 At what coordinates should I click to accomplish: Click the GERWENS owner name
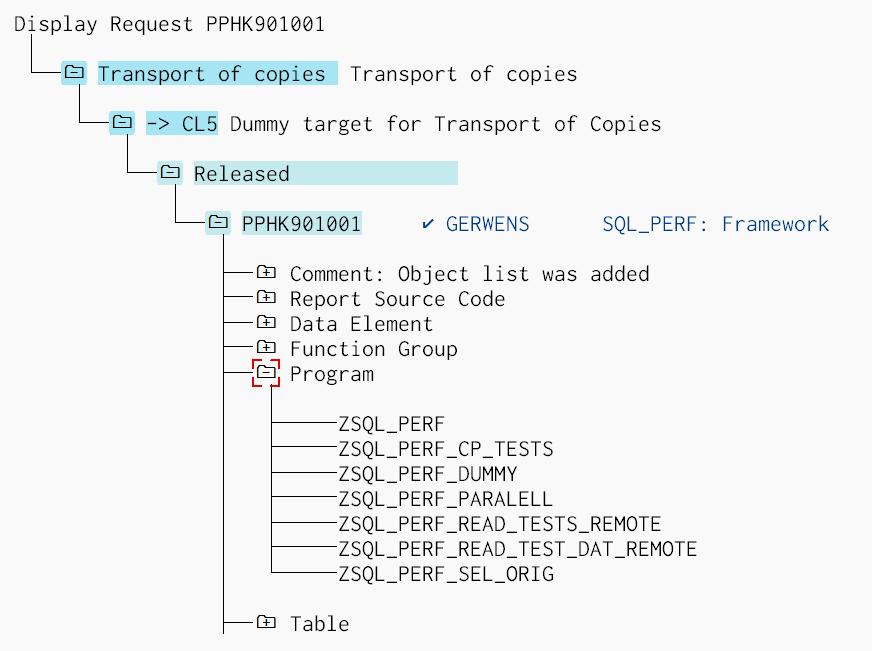pos(487,224)
